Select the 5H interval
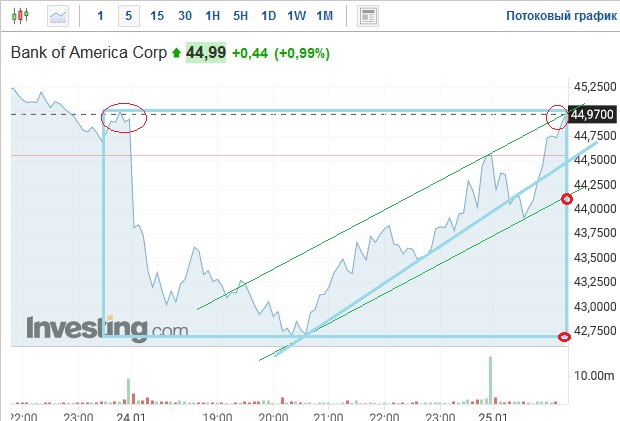620x421 pixels. [240, 16]
